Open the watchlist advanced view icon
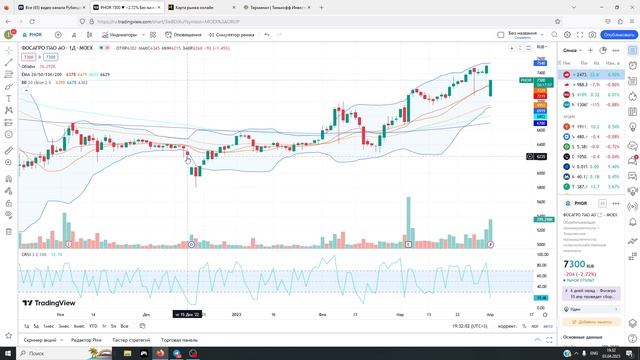The image size is (640, 360). [x=603, y=50]
